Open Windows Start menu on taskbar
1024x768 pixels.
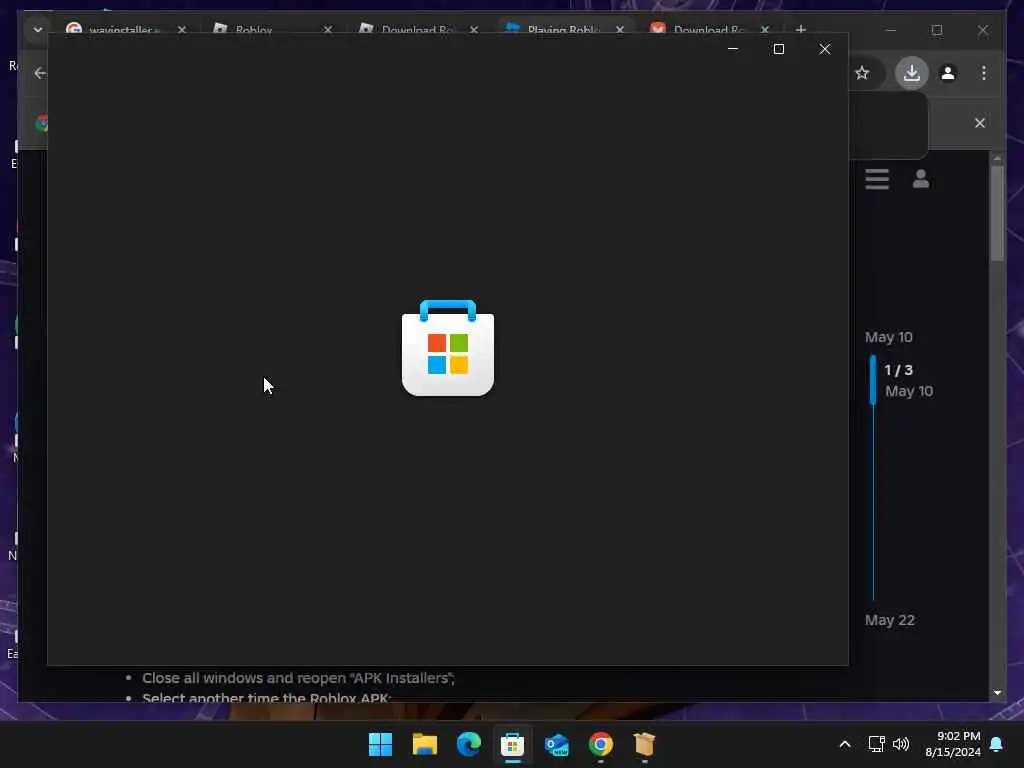click(380, 744)
